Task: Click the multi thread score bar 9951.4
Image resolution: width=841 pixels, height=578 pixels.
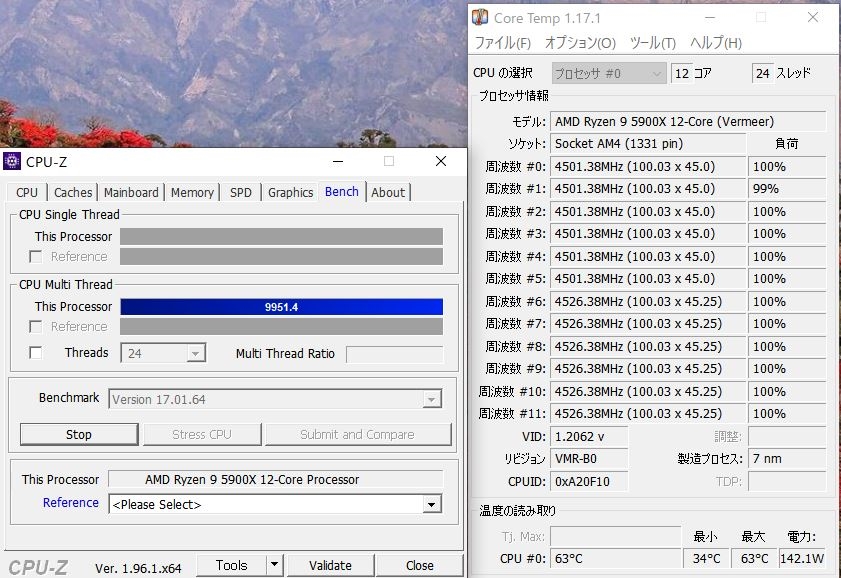Action: coord(282,307)
